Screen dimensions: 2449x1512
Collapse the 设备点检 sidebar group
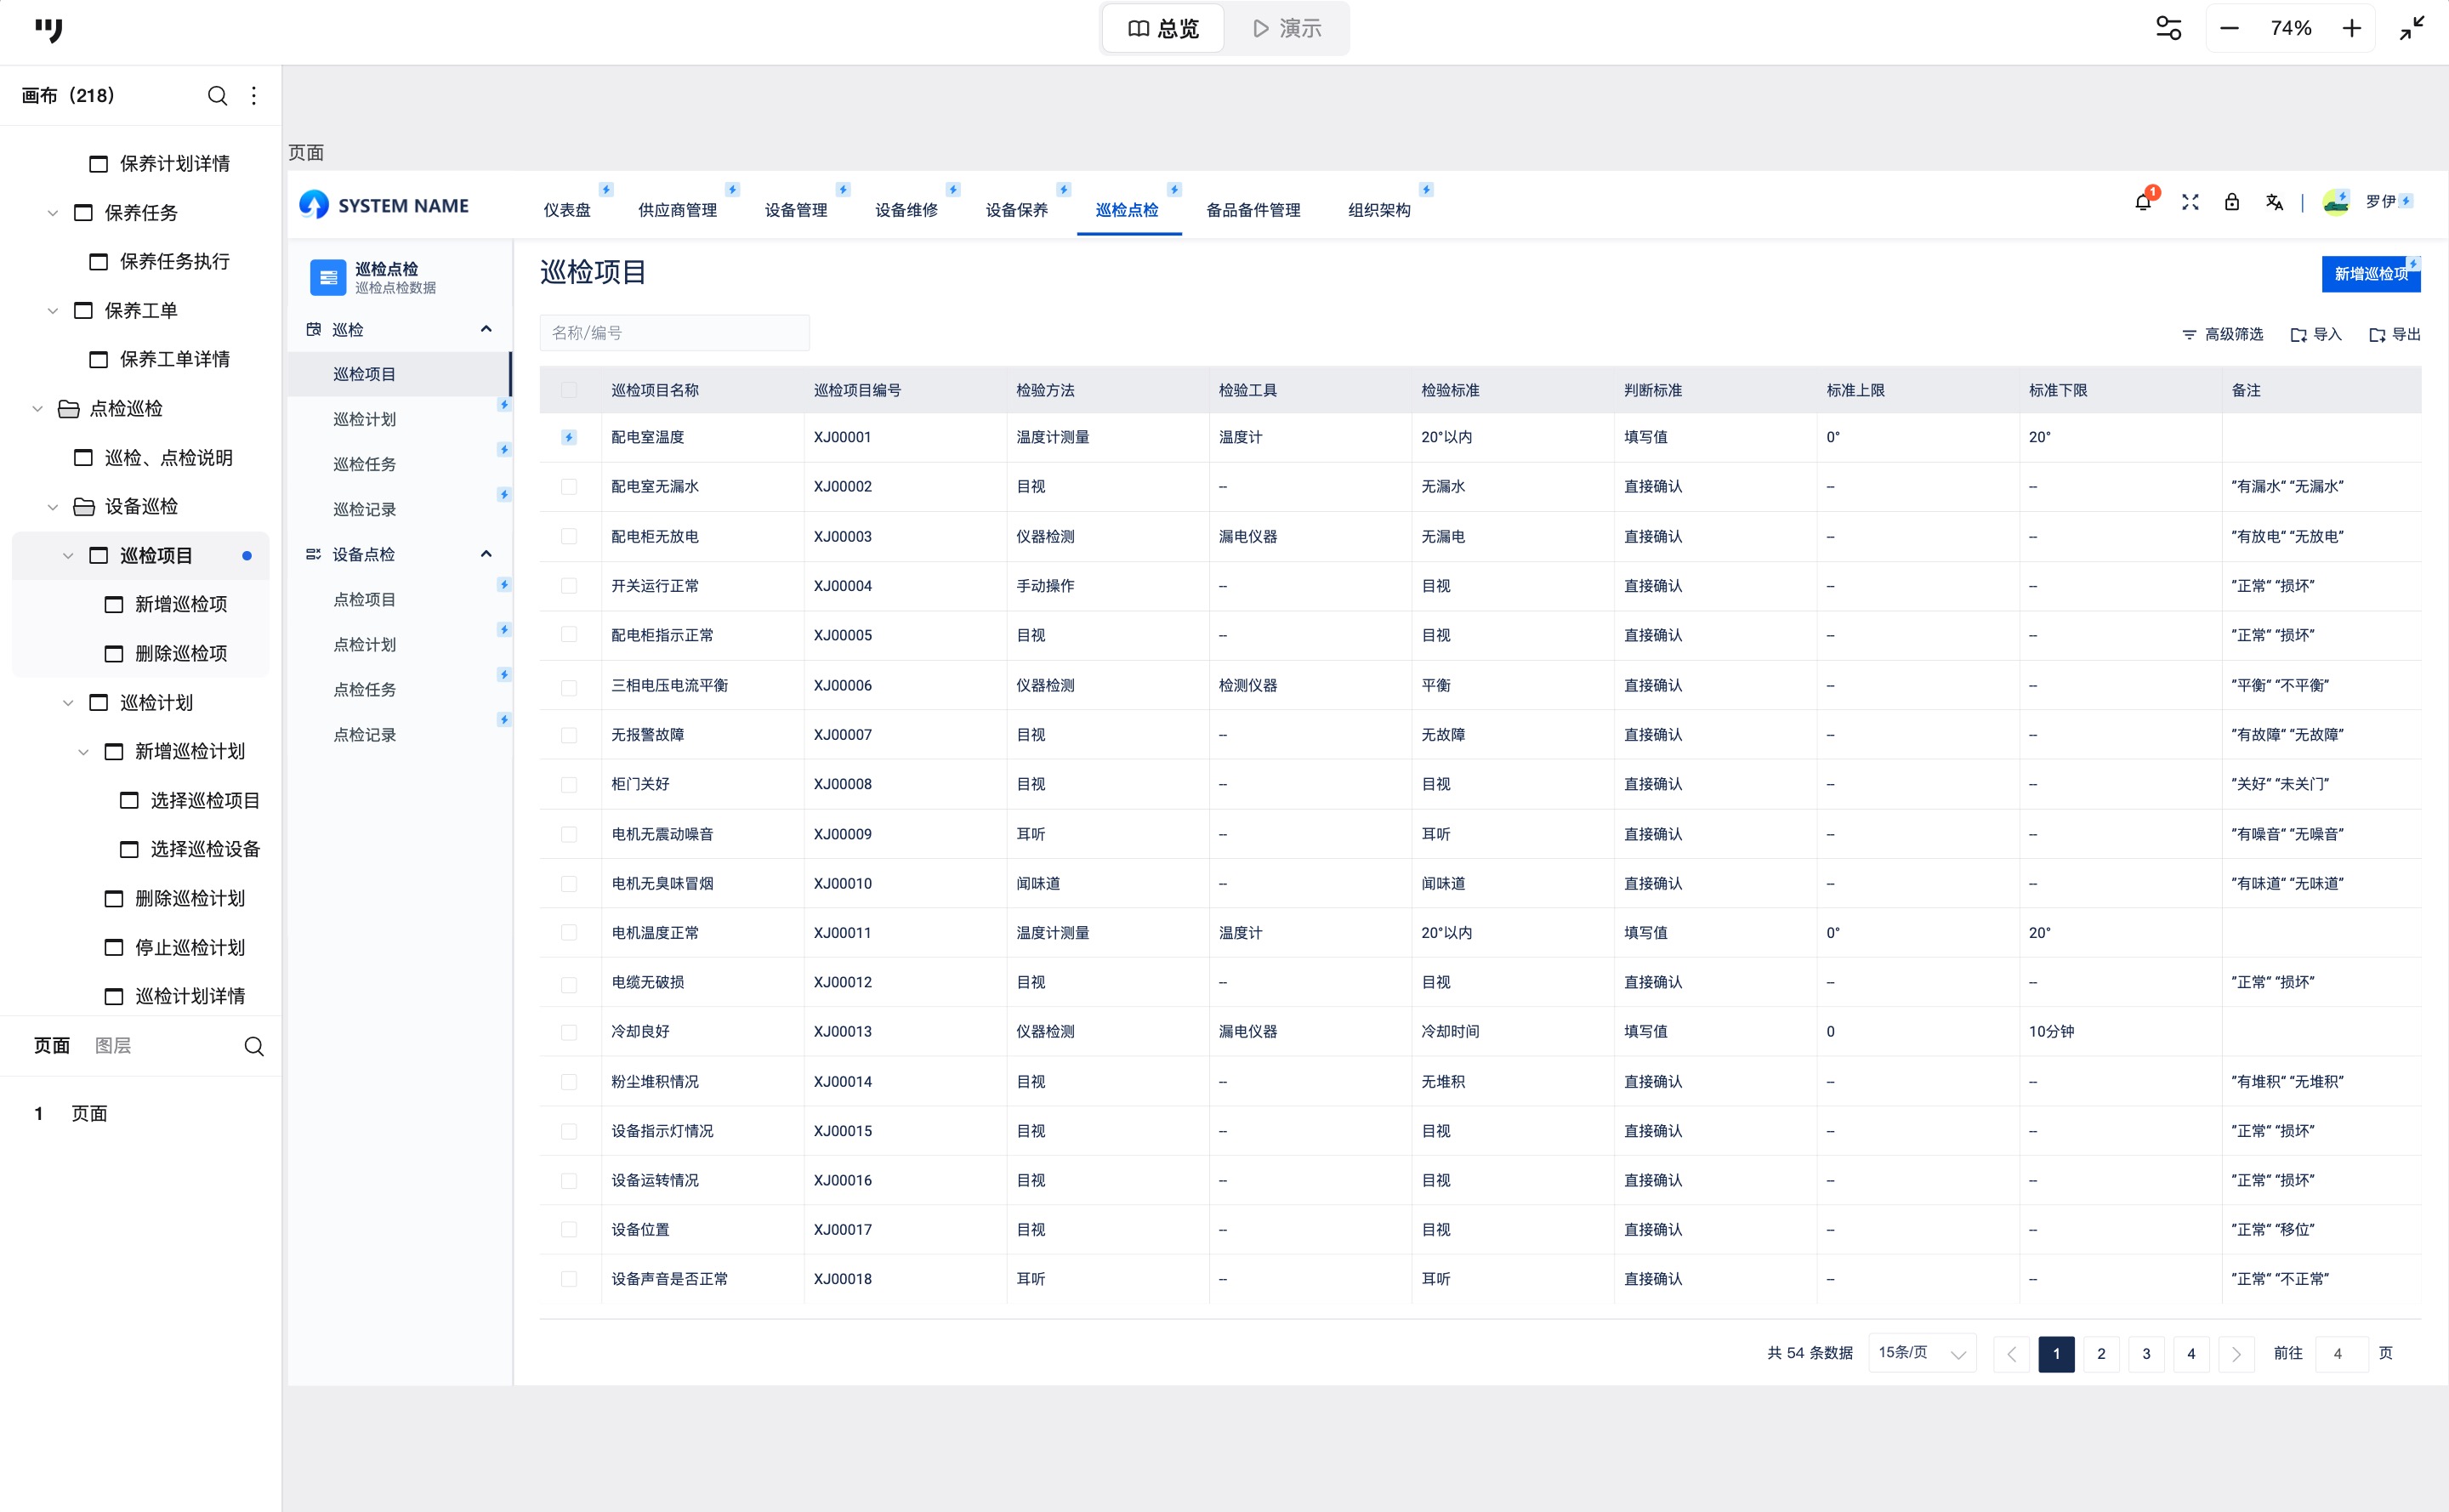coord(486,554)
